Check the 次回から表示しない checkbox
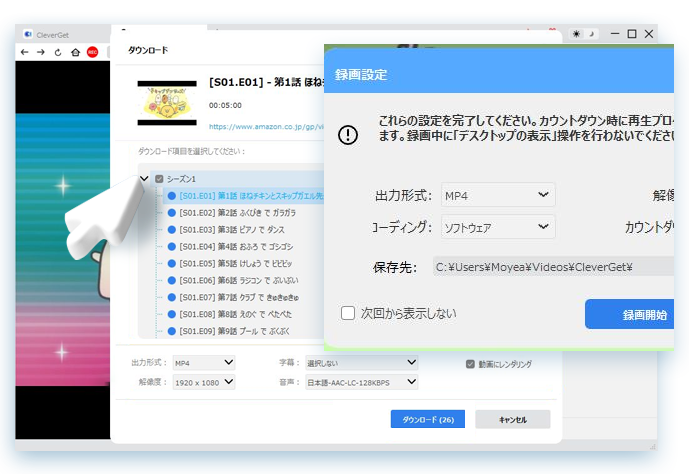Screen dimensions: 689x474 coord(348,313)
